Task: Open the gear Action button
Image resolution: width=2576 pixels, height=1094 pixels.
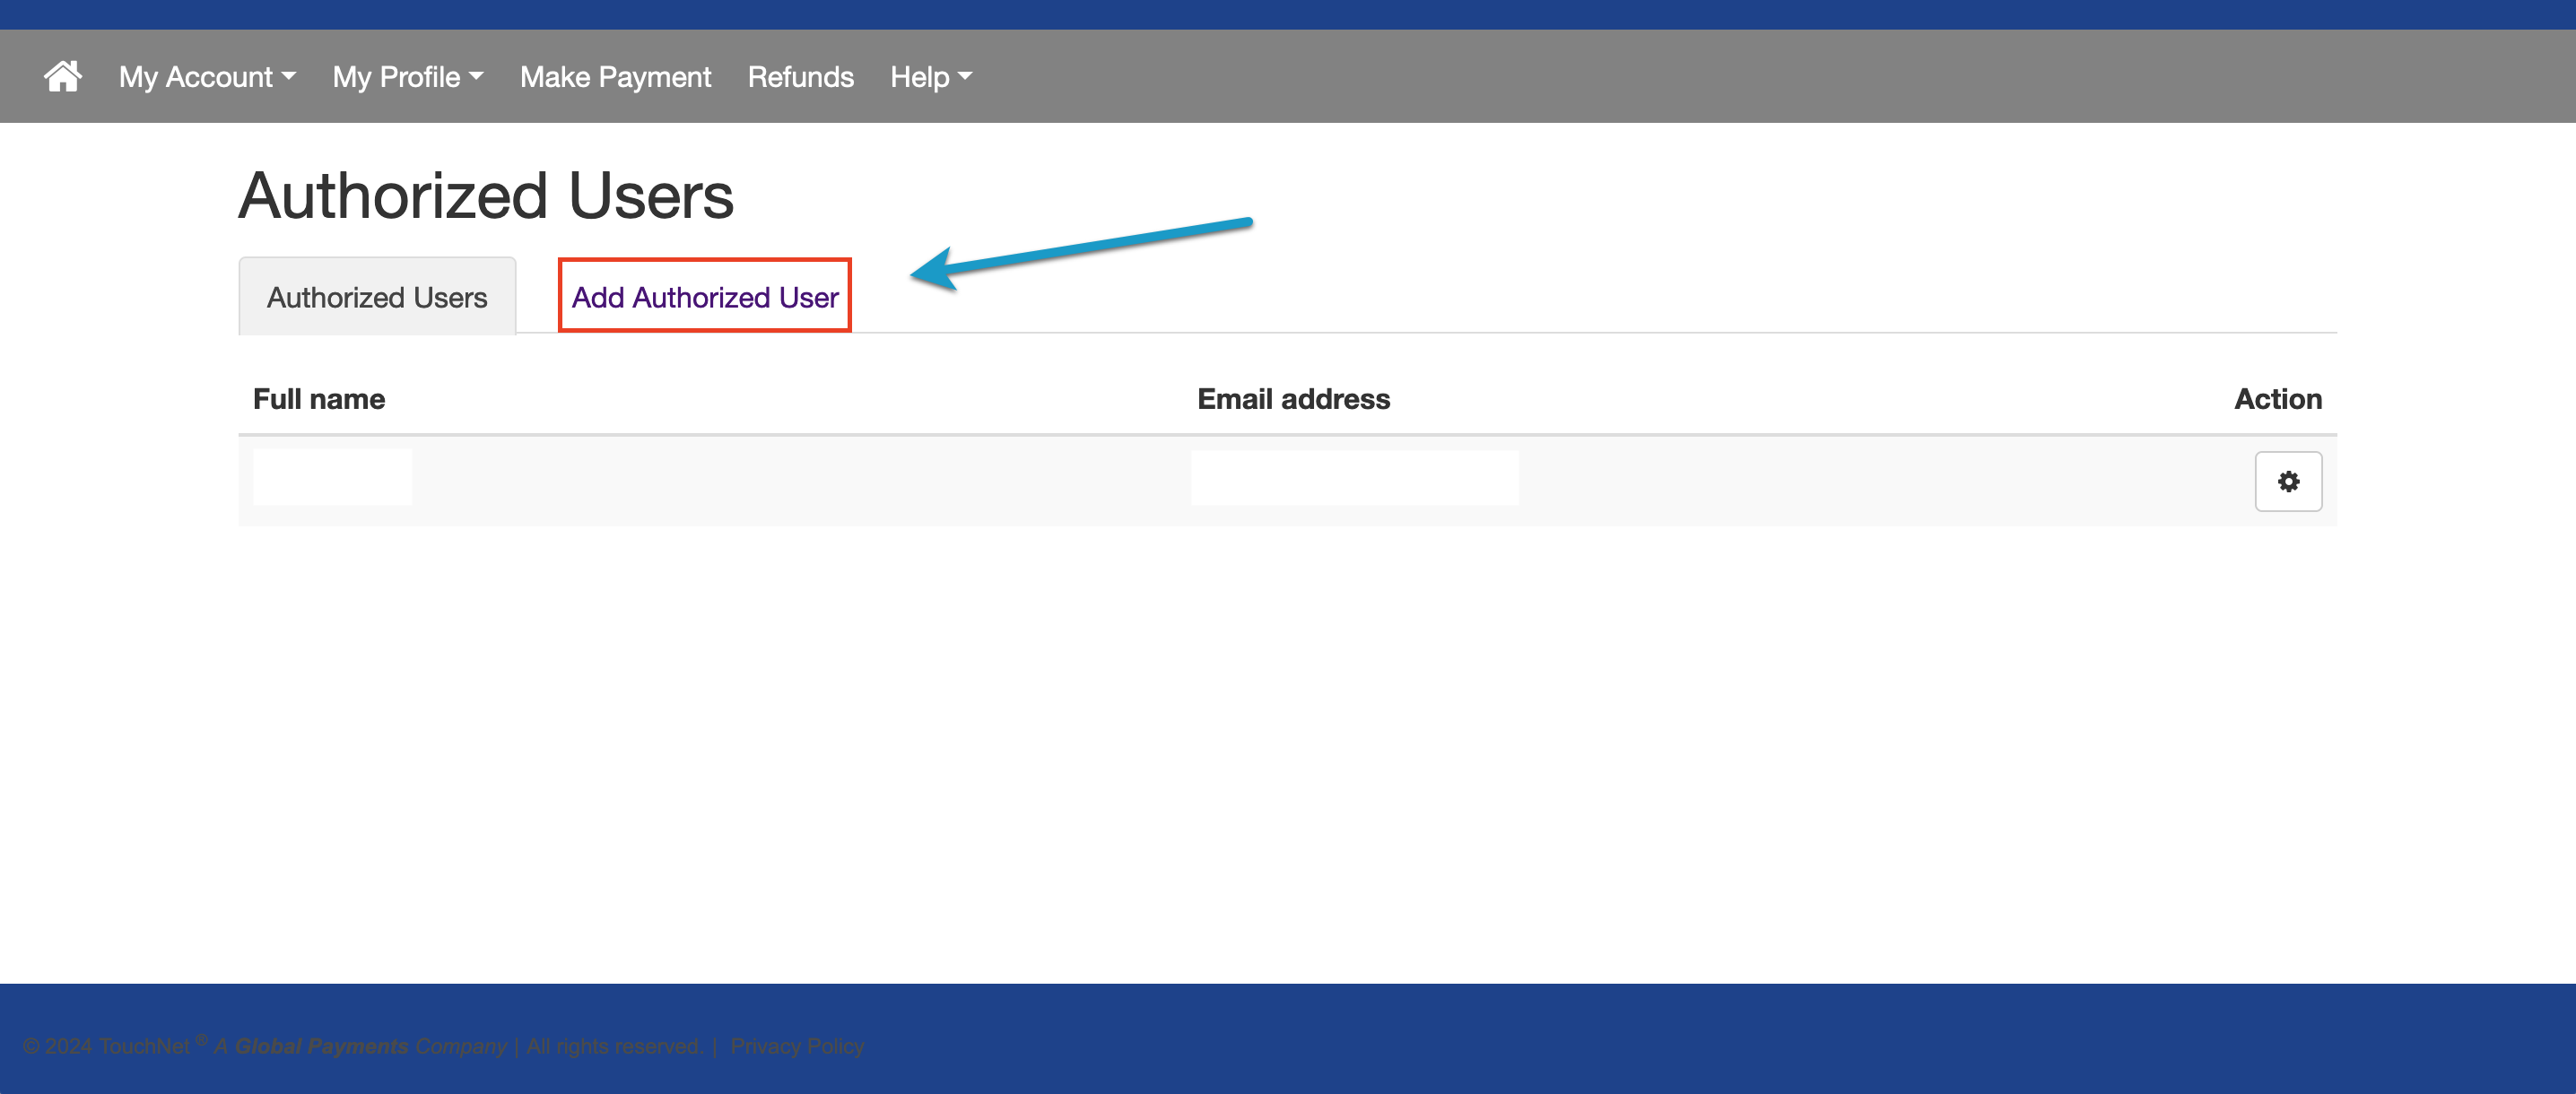Action: point(2287,482)
